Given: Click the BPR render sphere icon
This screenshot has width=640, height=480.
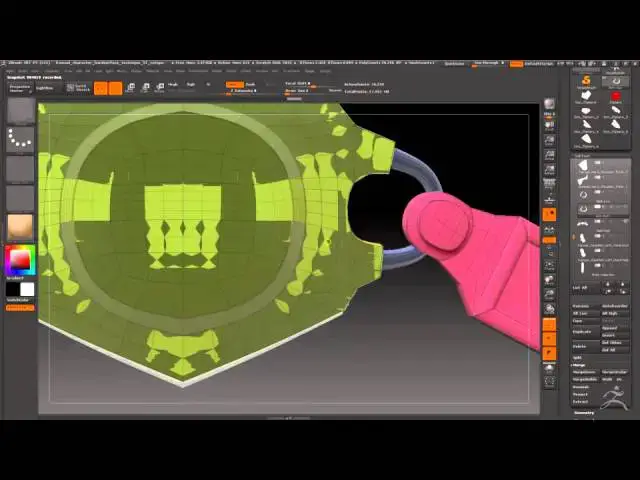Looking at the screenshot, I should point(549,103).
